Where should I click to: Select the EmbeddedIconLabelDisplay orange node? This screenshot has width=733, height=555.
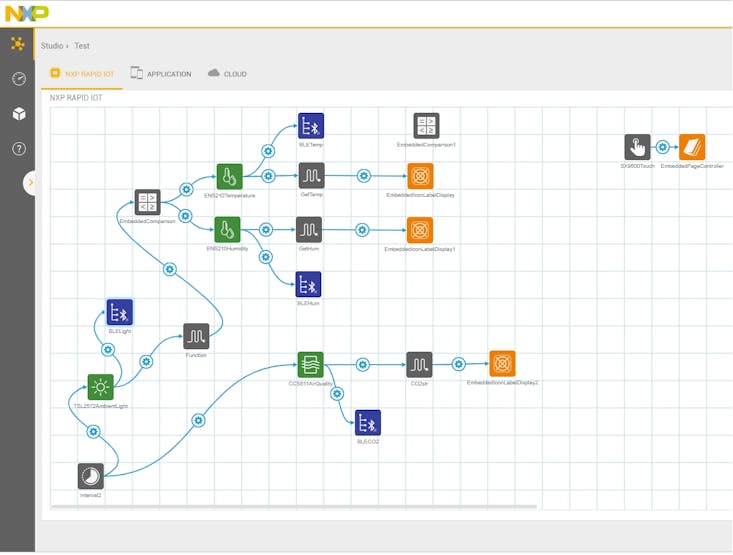pyautogui.click(x=420, y=176)
